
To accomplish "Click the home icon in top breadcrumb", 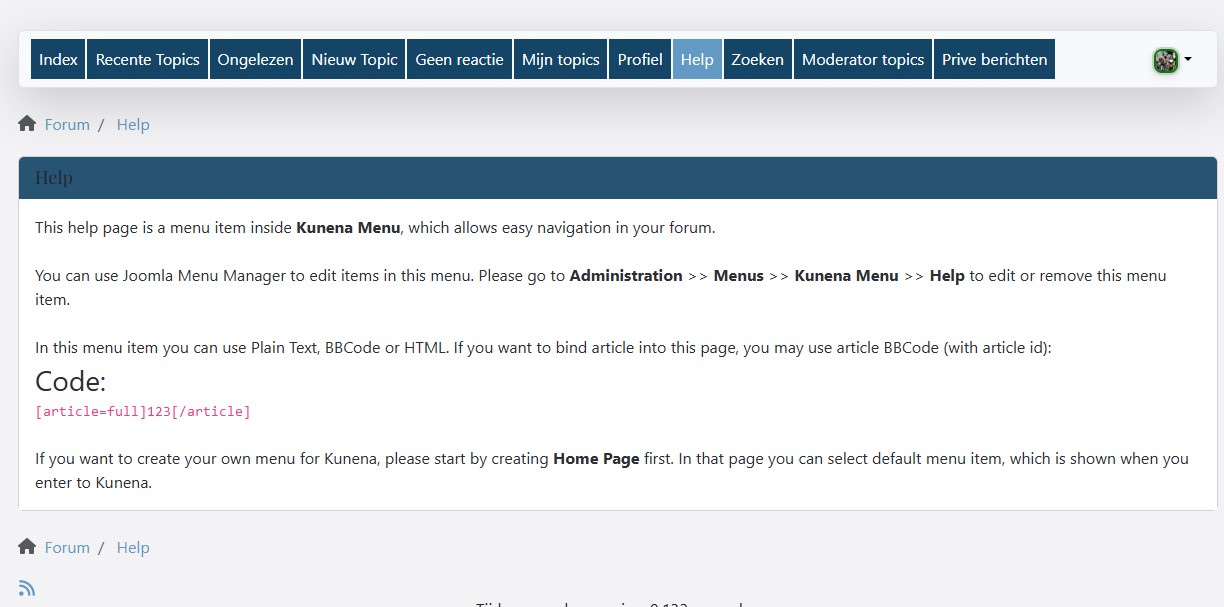I will (27, 124).
